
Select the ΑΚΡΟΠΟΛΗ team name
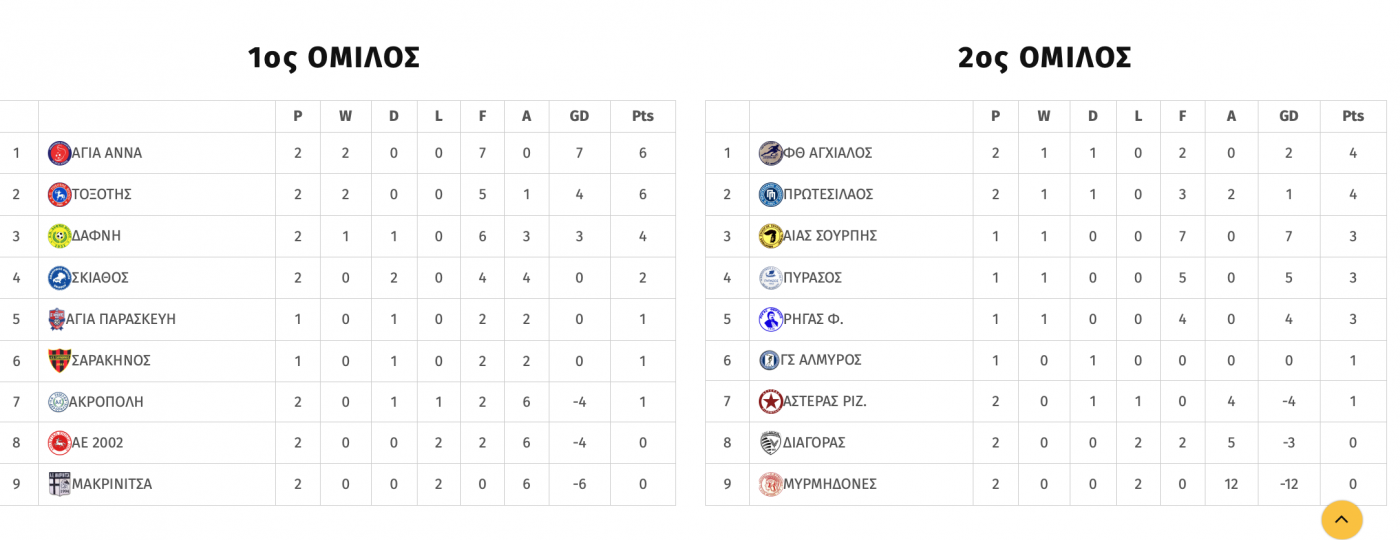(x=106, y=401)
